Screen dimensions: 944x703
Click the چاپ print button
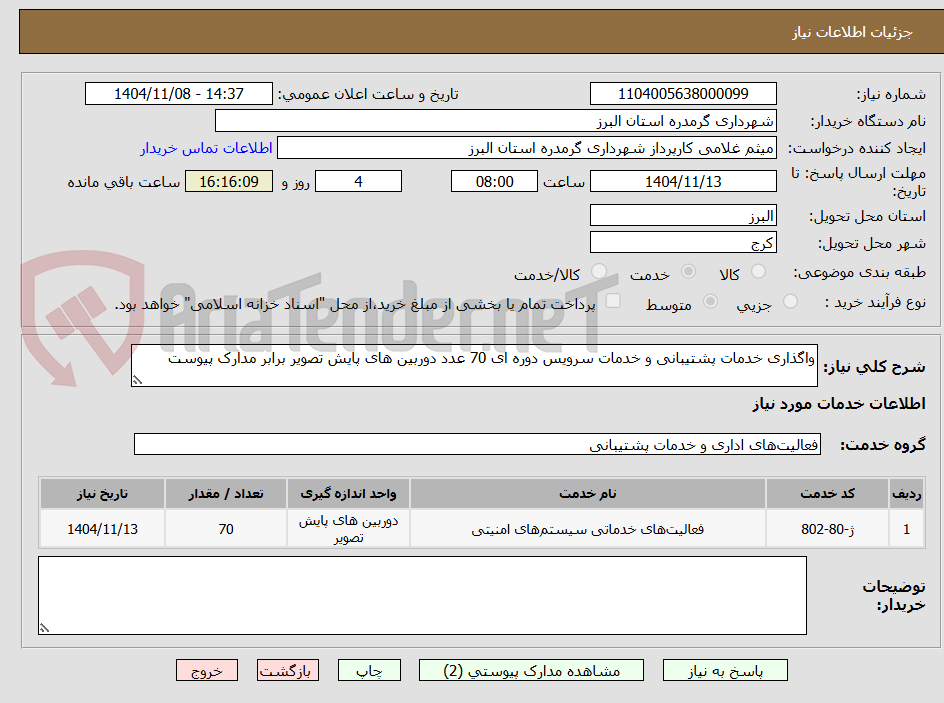370,670
